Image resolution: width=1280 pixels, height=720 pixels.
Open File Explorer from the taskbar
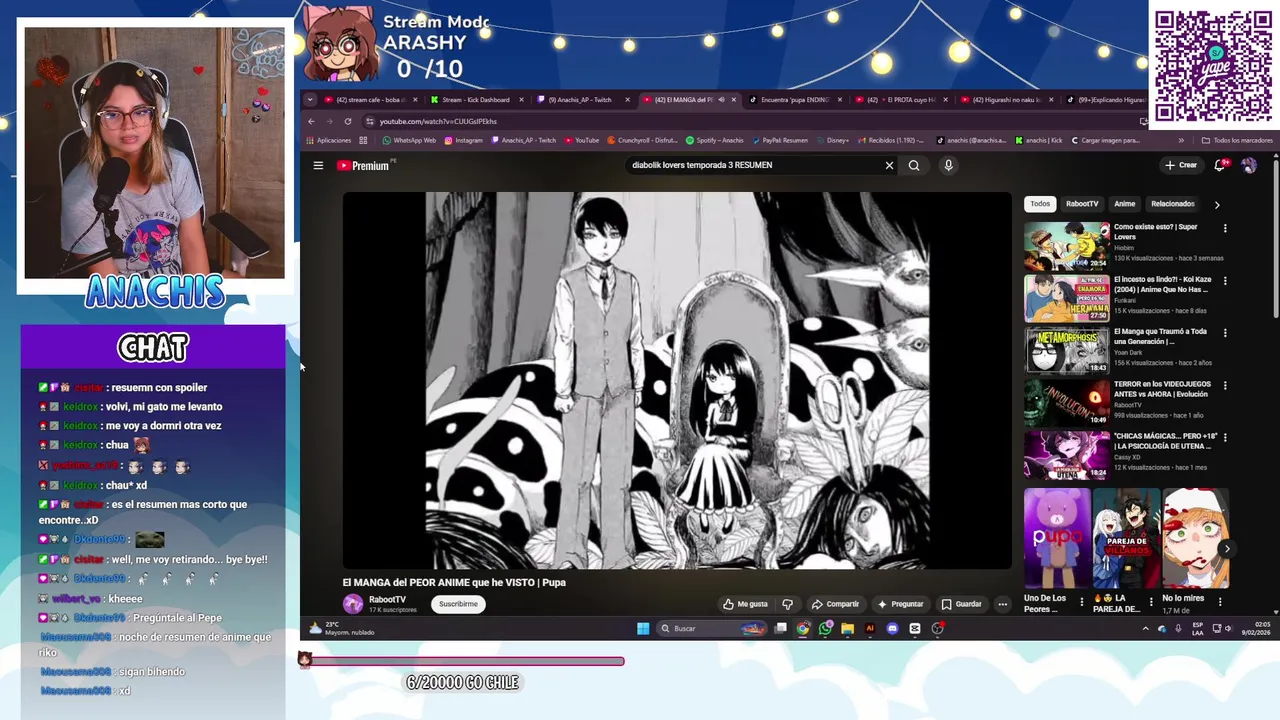tap(847, 629)
